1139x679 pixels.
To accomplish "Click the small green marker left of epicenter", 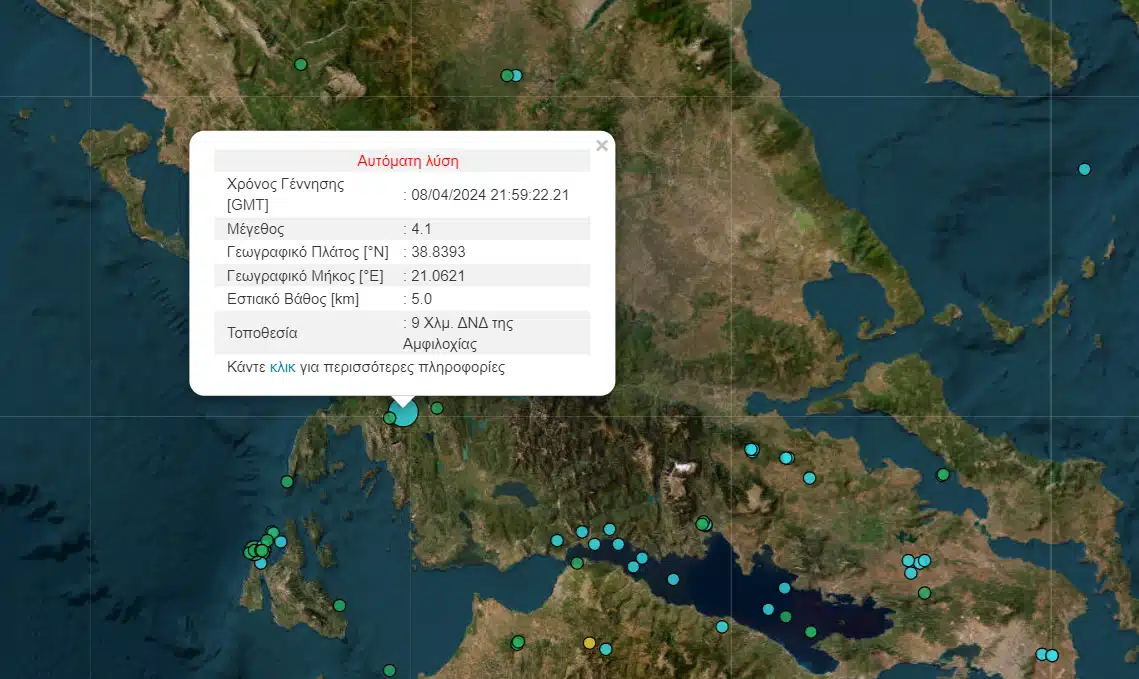I will [x=389, y=418].
